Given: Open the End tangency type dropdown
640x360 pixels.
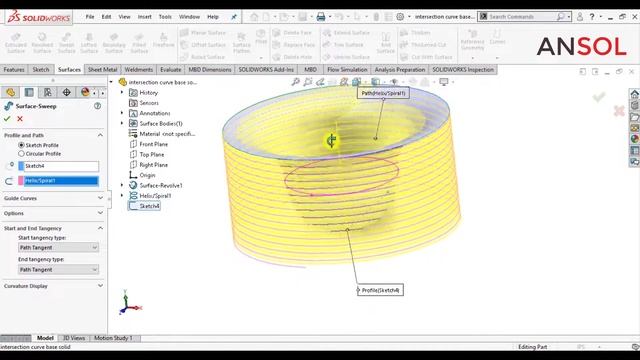Looking at the screenshot, I should pos(58,269).
